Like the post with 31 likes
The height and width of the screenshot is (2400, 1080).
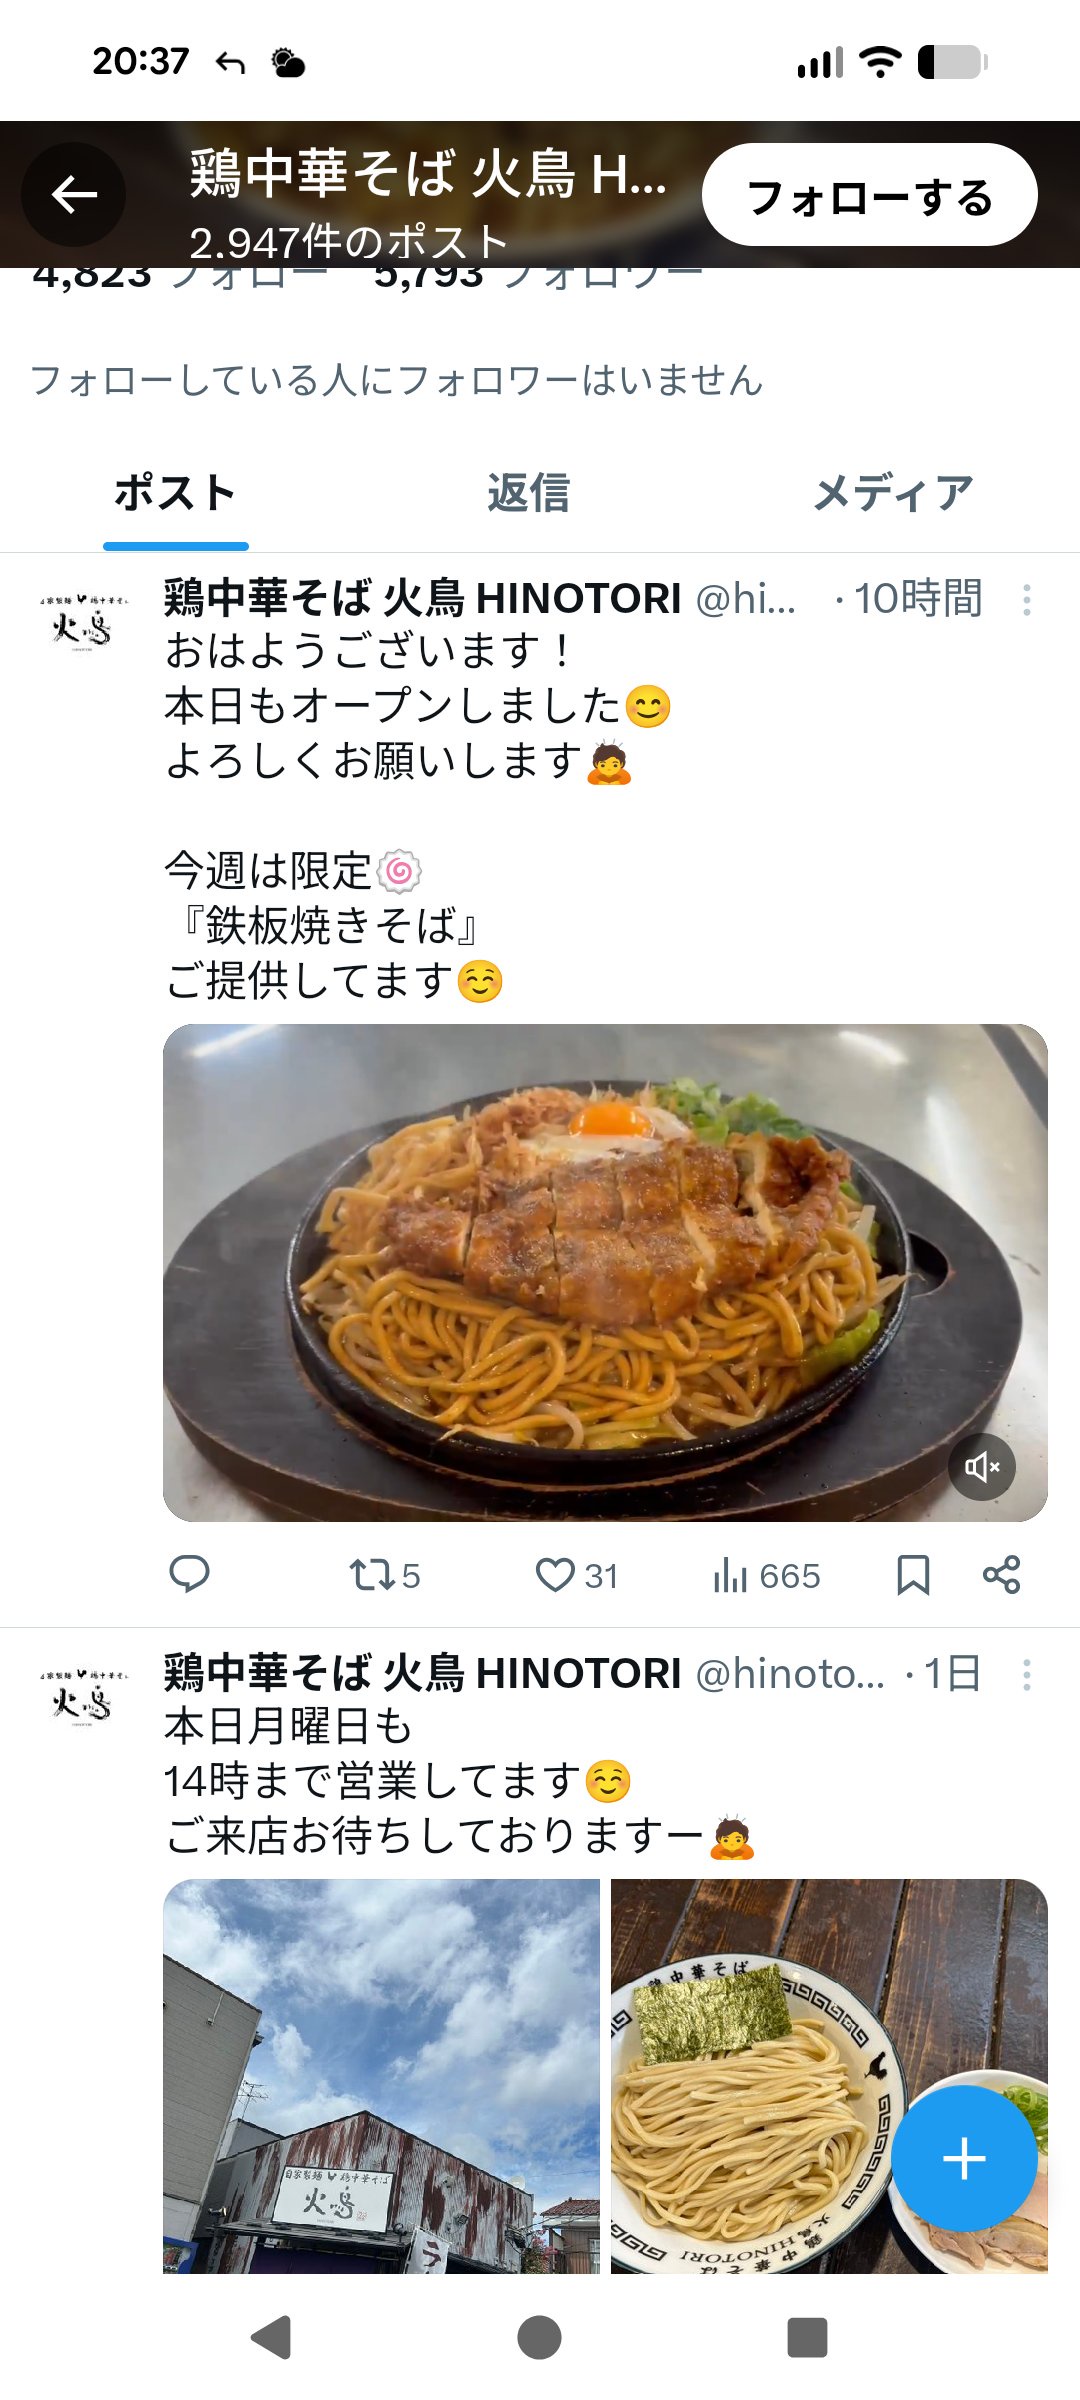coord(577,1576)
